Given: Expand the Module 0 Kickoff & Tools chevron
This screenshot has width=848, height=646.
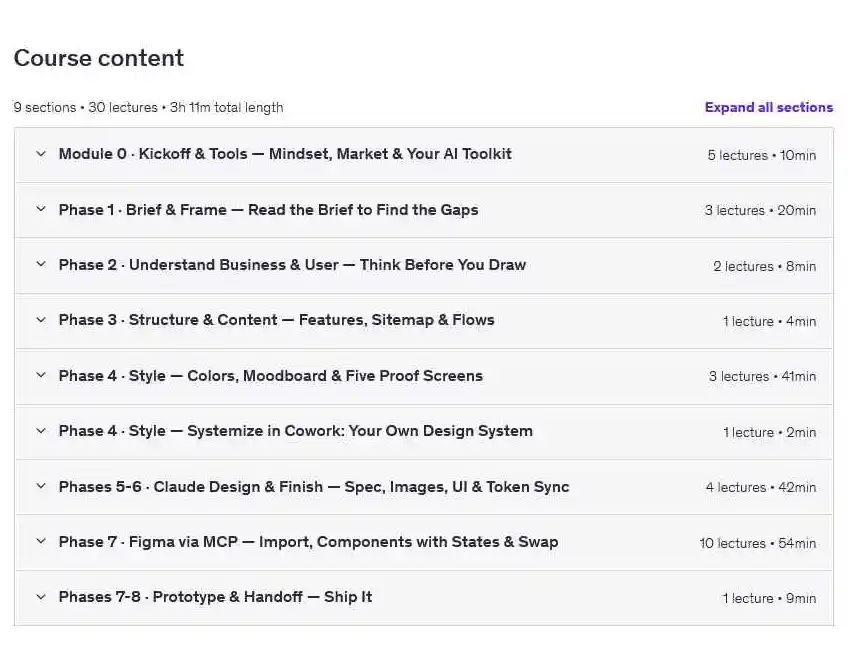Looking at the screenshot, I should [41, 154].
